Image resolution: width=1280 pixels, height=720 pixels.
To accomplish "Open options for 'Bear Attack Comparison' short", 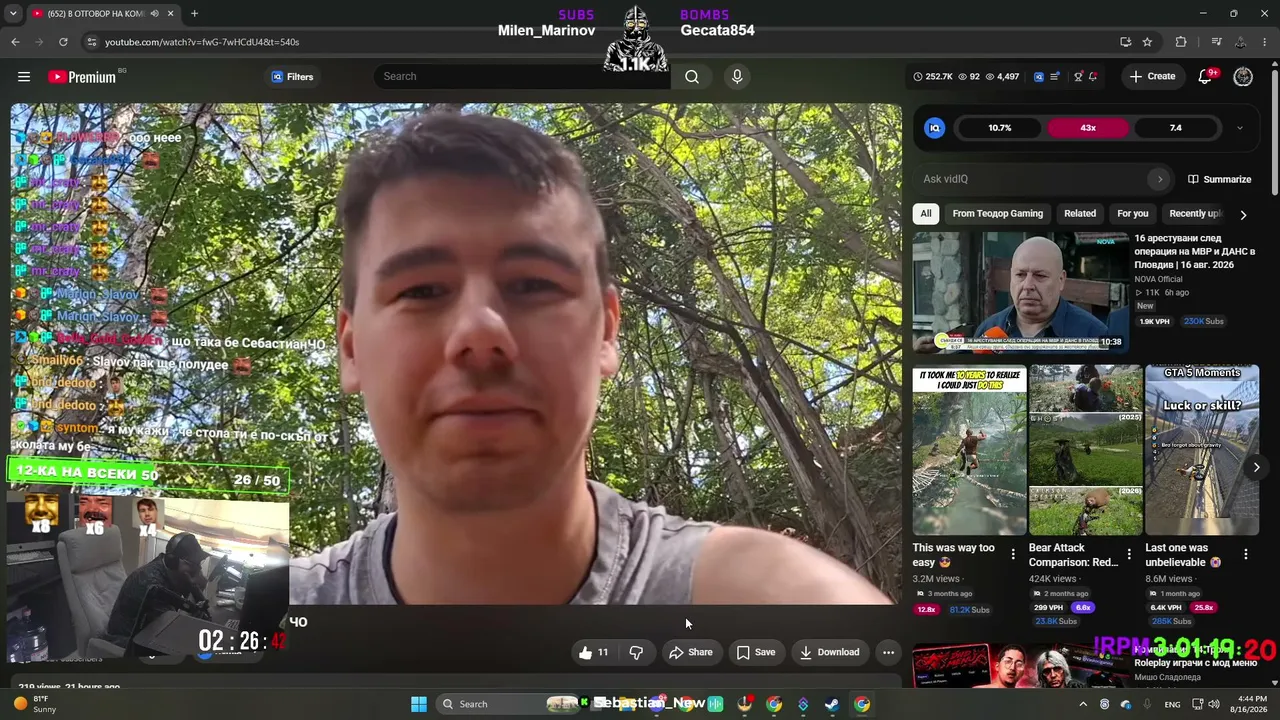I will (1129, 554).
